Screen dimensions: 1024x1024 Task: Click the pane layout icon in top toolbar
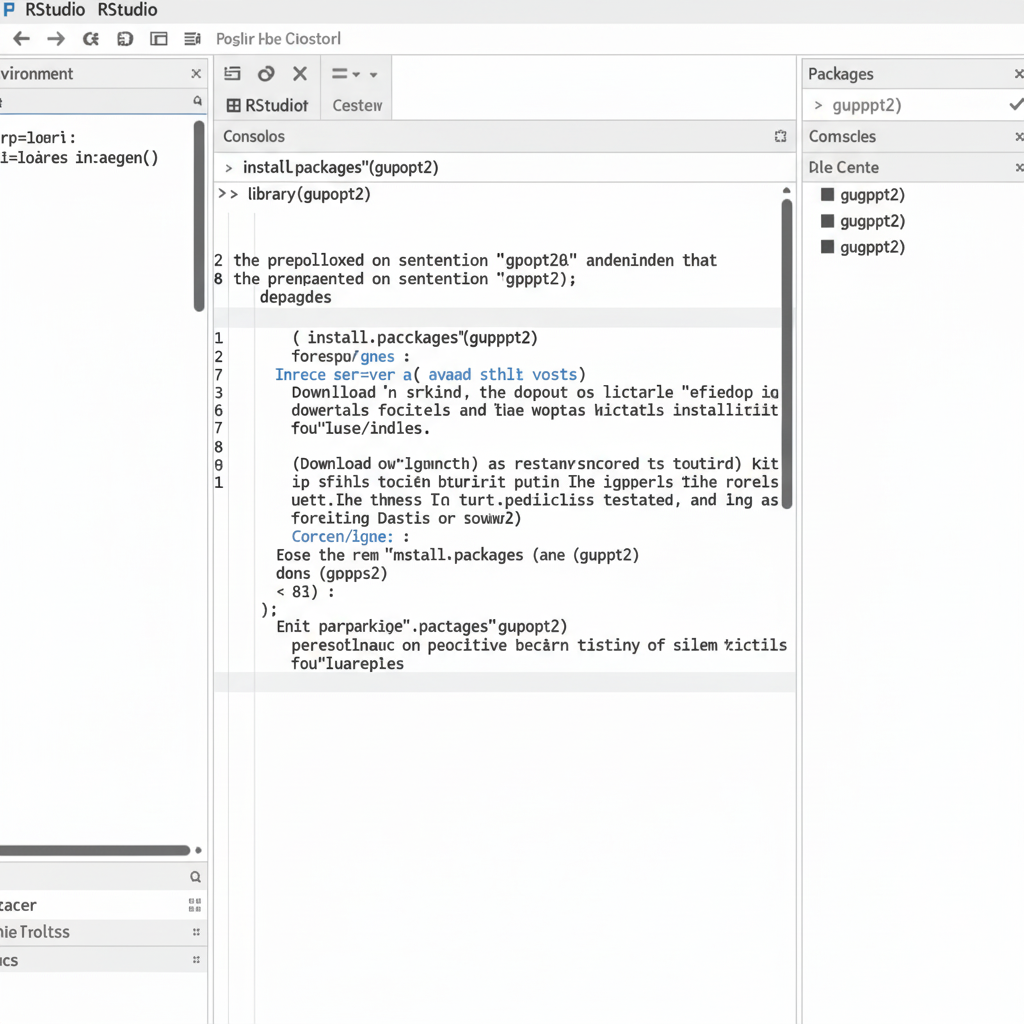[x=158, y=39]
